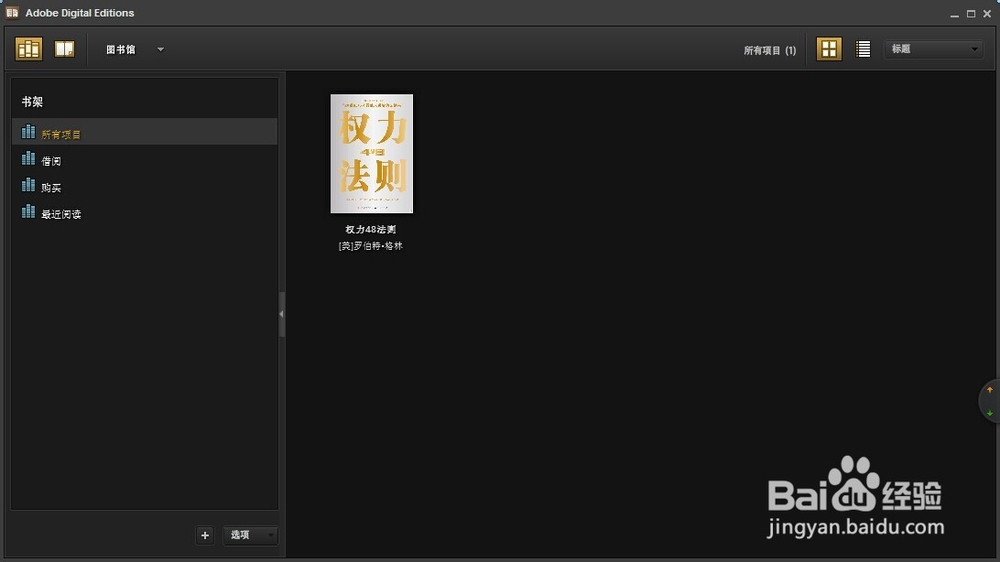Image resolution: width=1000 pixels, height=562 pixels.
Task: Add a new bookshelf with plus button
Action: [205, 535]
